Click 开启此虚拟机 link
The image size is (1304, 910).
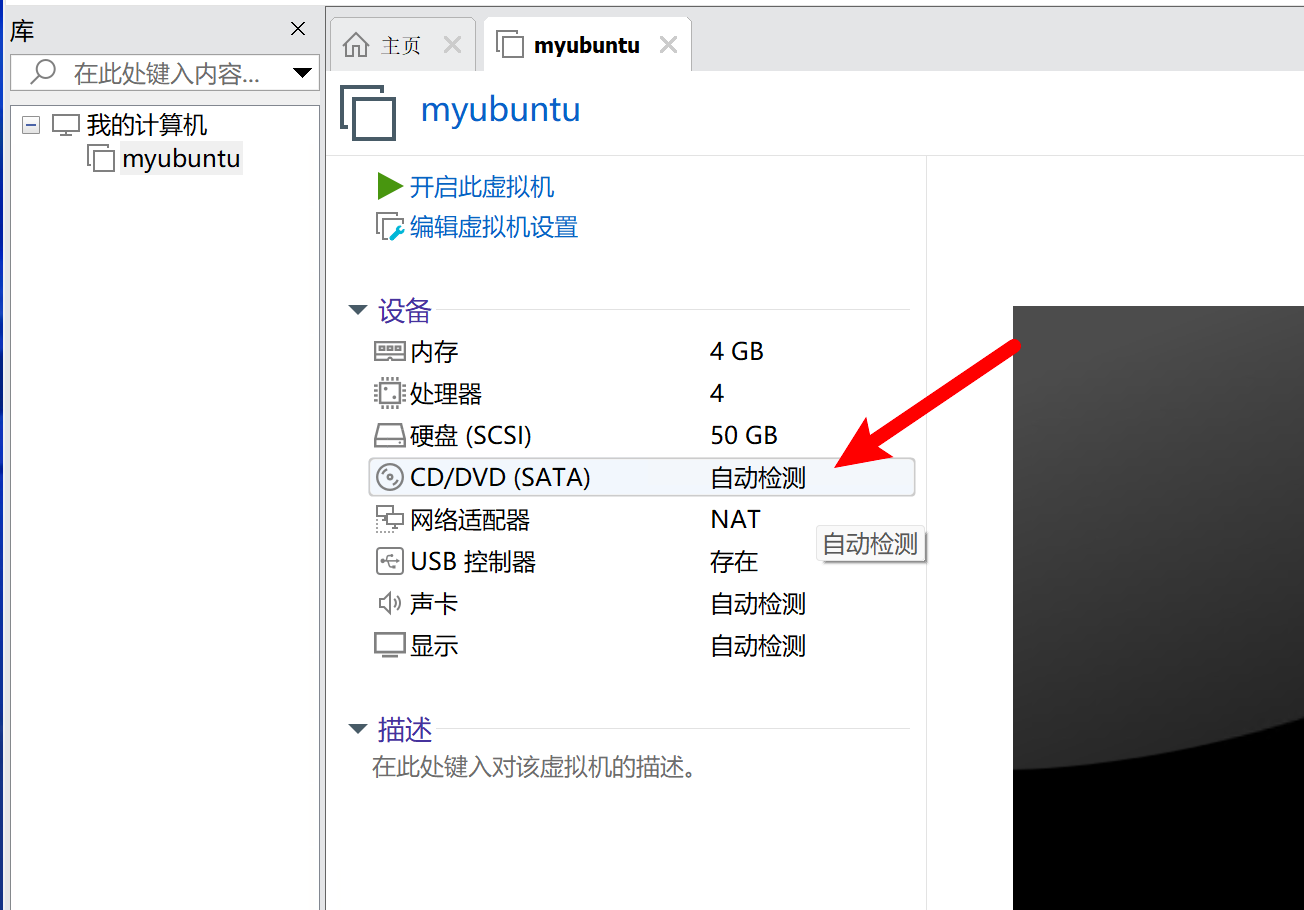(482, 187)
